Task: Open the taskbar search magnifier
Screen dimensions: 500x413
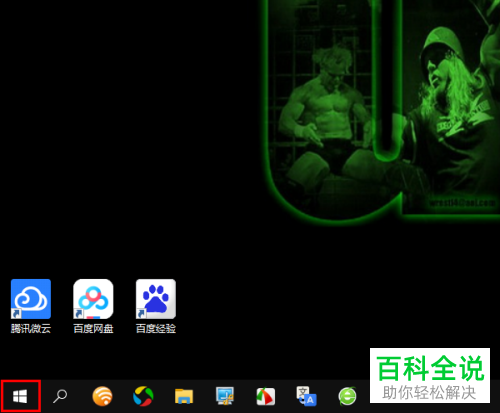Action: 60,396
